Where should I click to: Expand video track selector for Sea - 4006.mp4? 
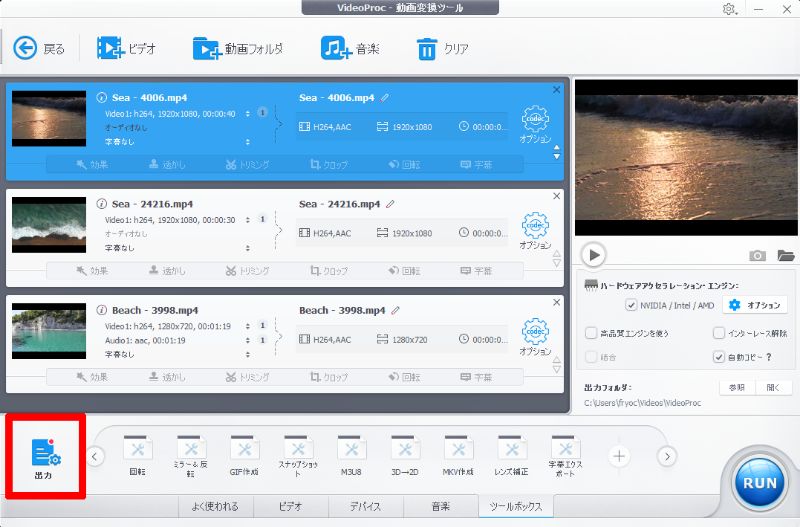[x=247, y=113]
